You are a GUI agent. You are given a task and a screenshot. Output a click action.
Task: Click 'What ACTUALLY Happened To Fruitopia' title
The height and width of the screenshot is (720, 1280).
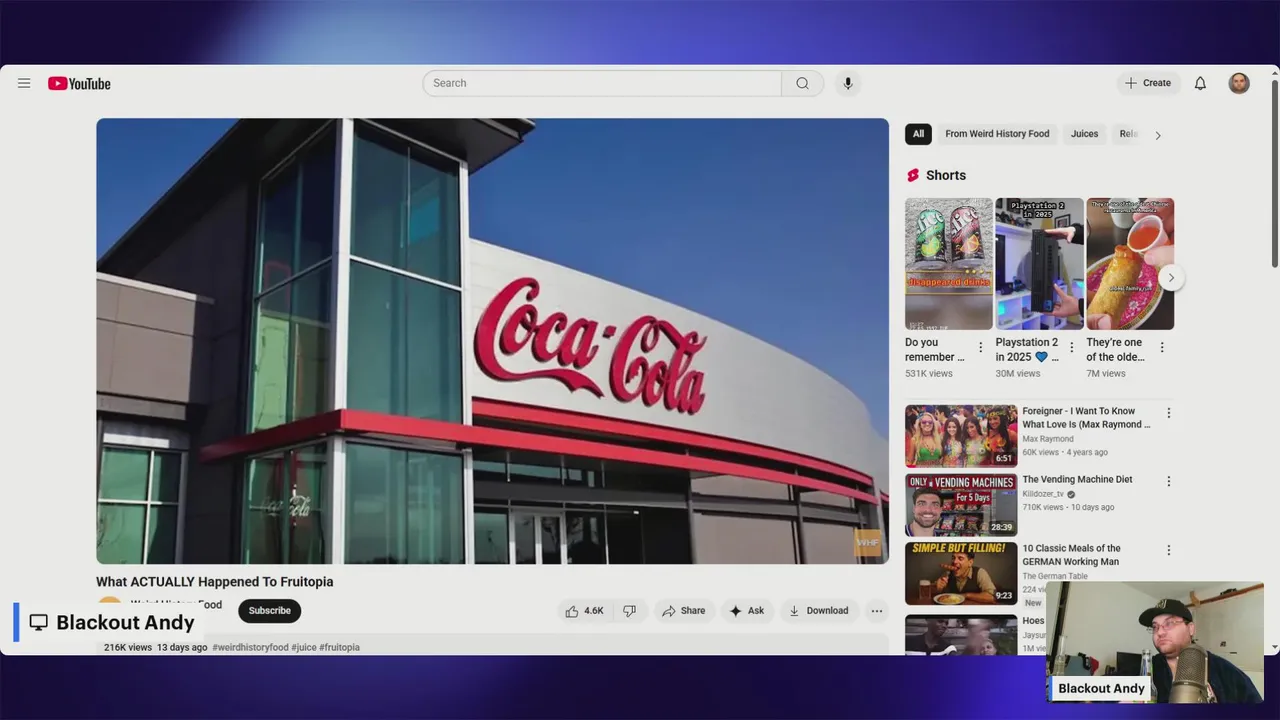pyautogui.click(x=215, y=582)
